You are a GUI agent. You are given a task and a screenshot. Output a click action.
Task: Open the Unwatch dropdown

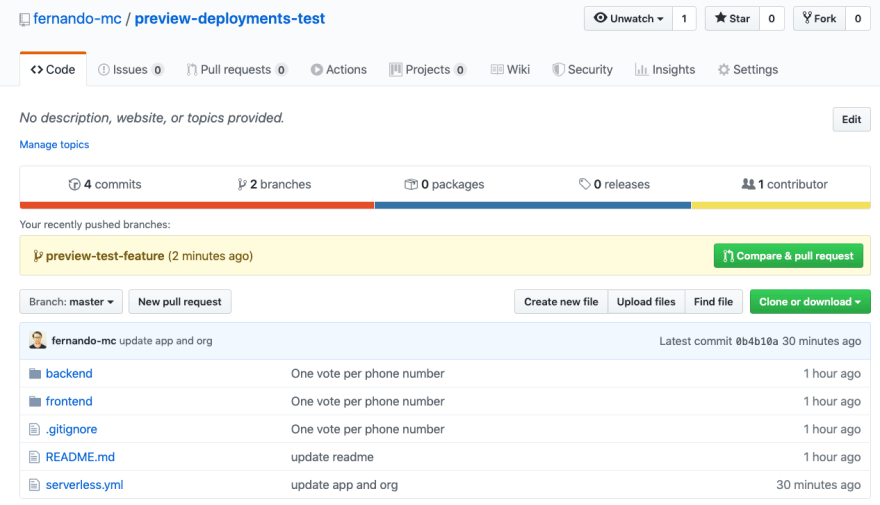point(628,19)
